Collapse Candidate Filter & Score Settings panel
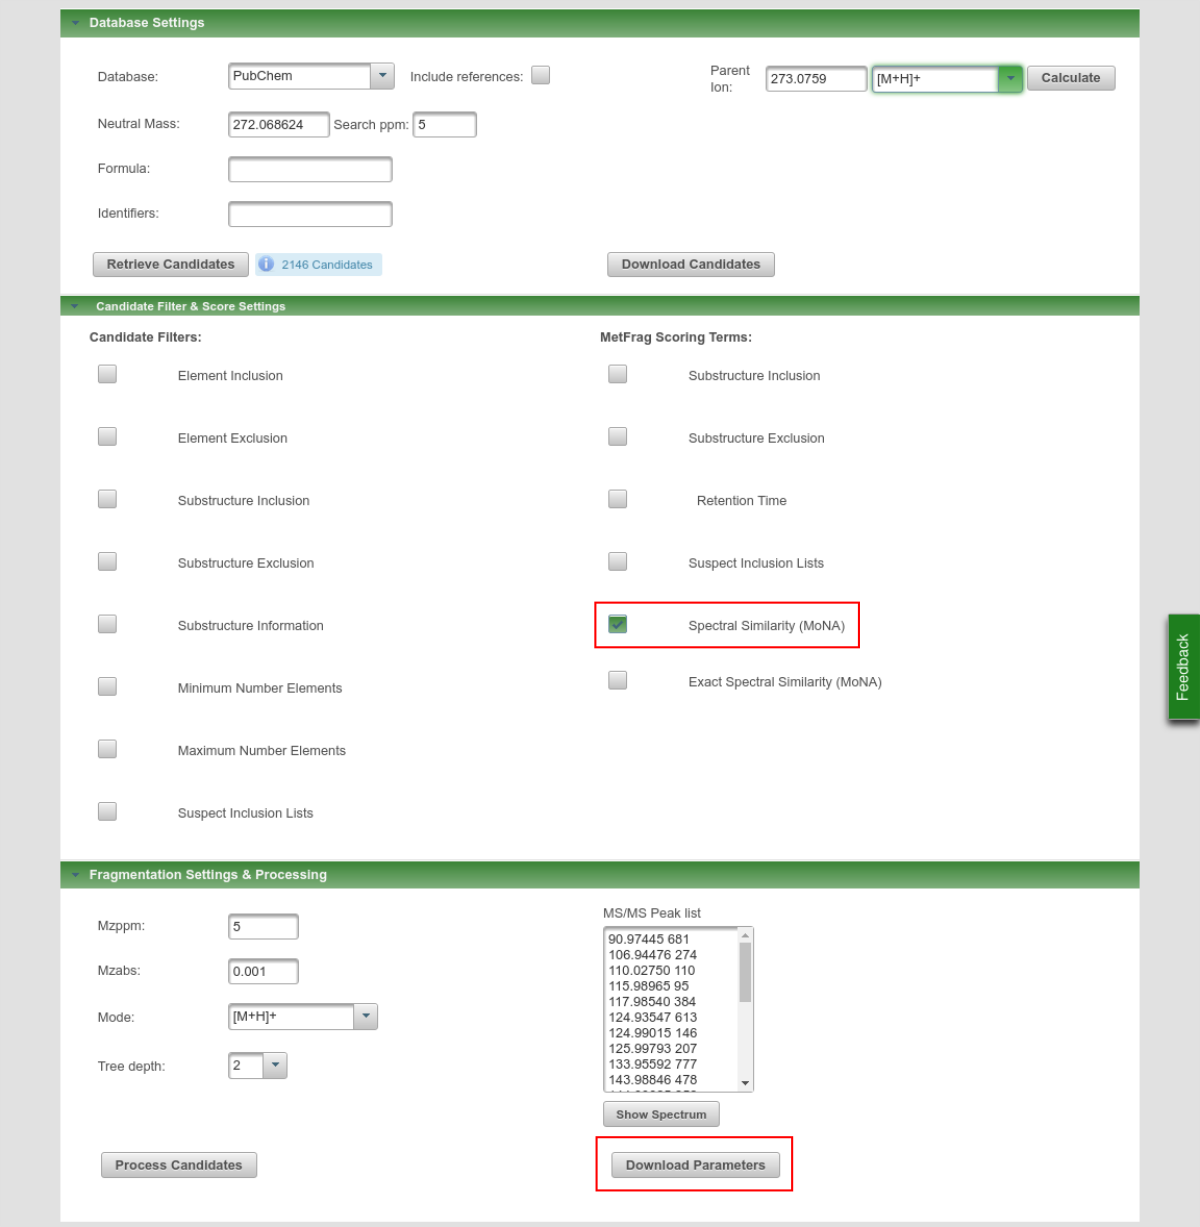1200x1227 pixels. pyautogui.click(x=75, y=306)
